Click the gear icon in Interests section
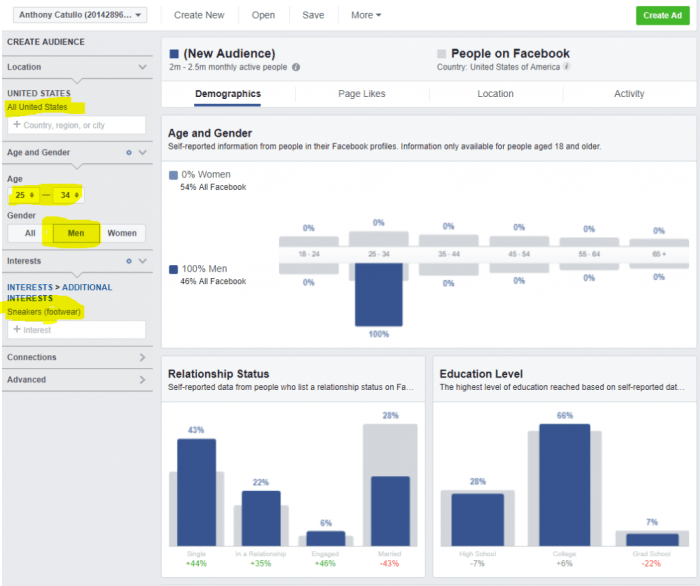 coord(129,261)
